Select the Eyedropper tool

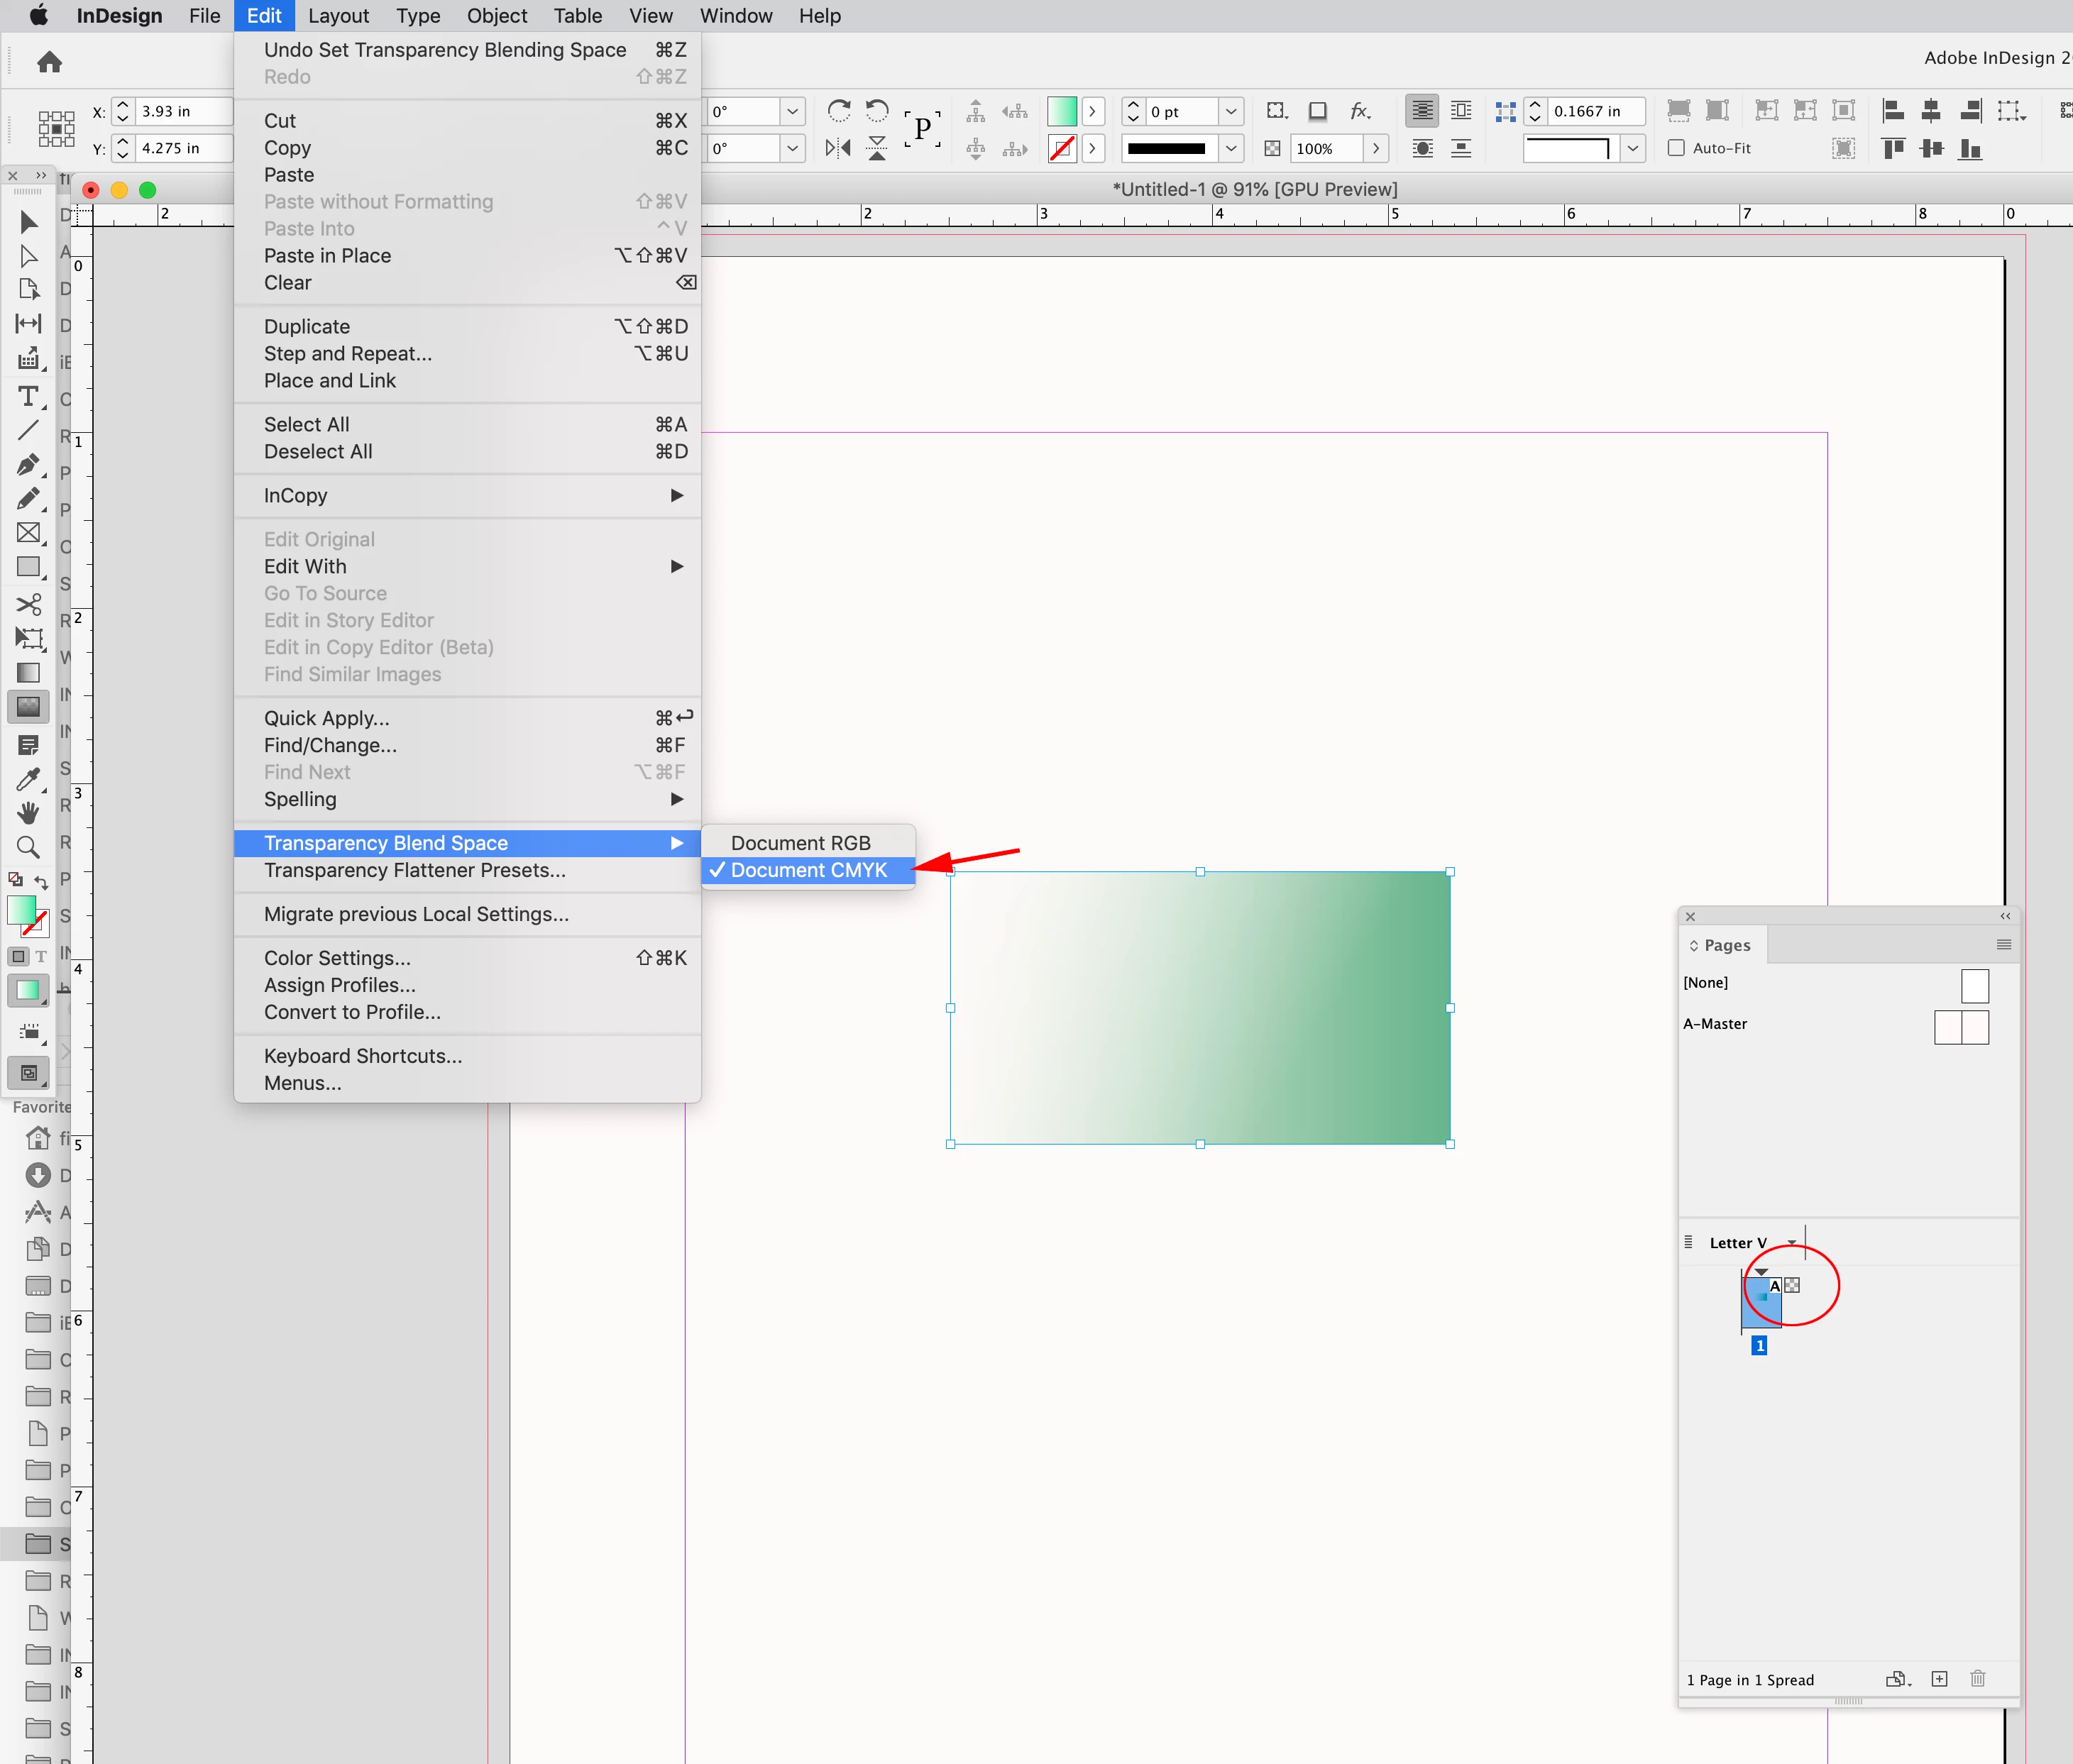point(28,779)
